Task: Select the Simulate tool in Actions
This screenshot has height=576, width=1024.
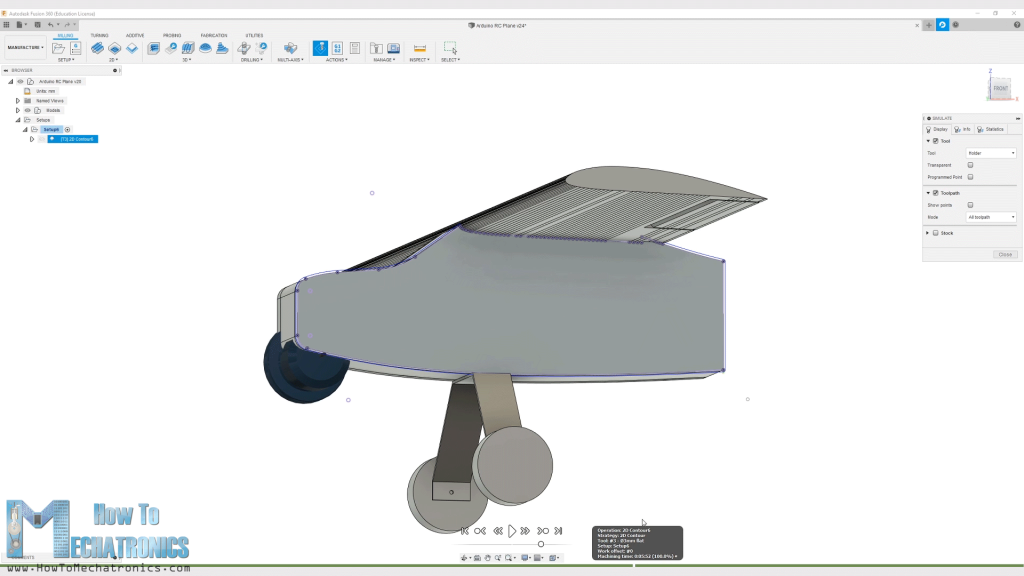Action: [320, 48]
